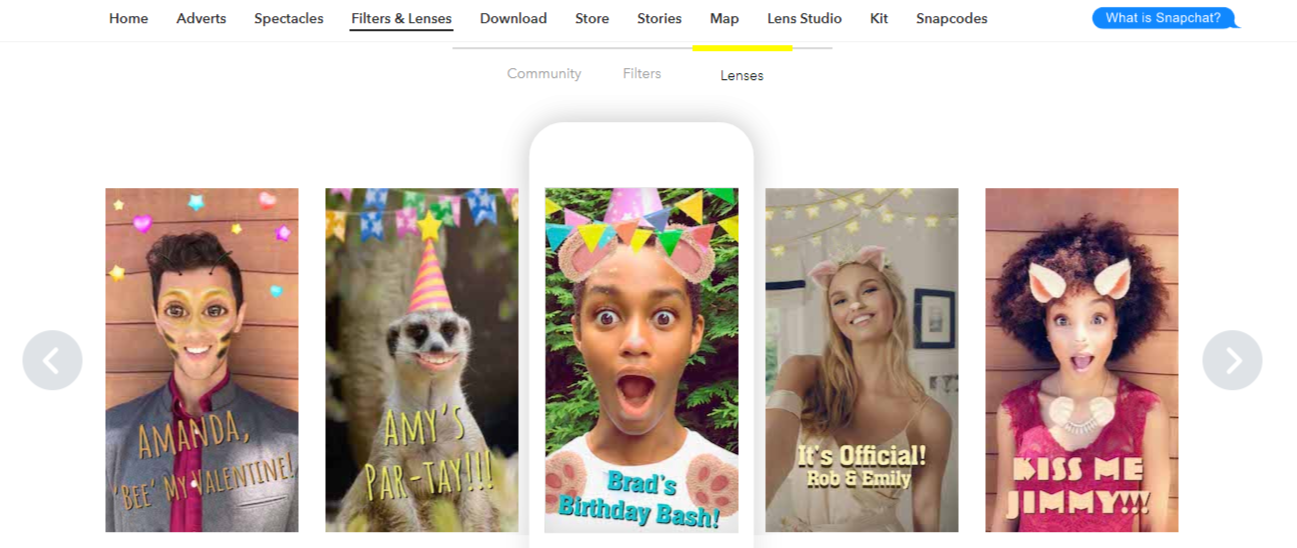
Task: Switch to the Community tab
Action: pyautogui.click(x=544, y=74)
